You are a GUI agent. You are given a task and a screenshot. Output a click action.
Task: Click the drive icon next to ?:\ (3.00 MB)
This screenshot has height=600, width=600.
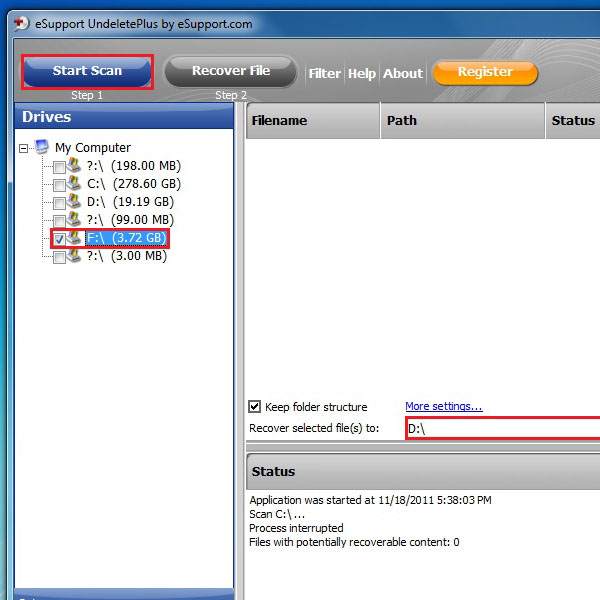click(74, 256)
